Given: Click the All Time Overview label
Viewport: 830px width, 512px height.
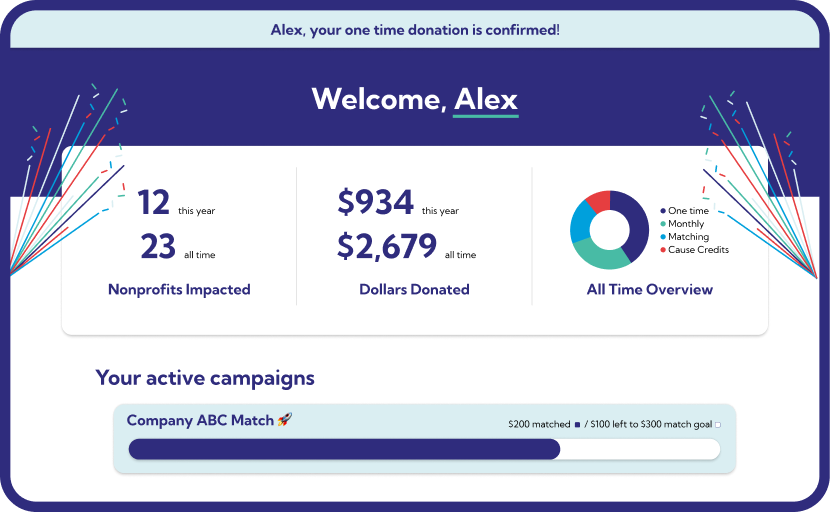Looking at the screenshot, I should tap(650, 290).
